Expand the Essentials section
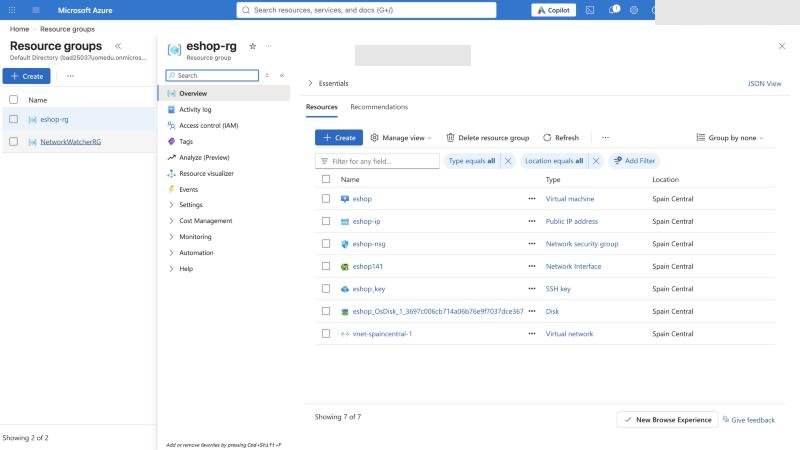Viewport: 800px width, 450px height. (310, 83)
